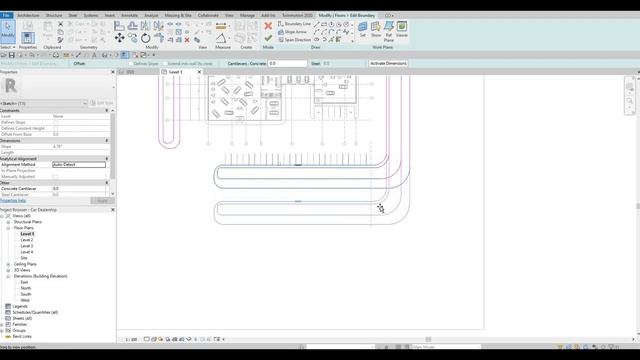Click the Save icon in quick access toolbar
The image size is (640, 360).
click(x=12, y=55)
